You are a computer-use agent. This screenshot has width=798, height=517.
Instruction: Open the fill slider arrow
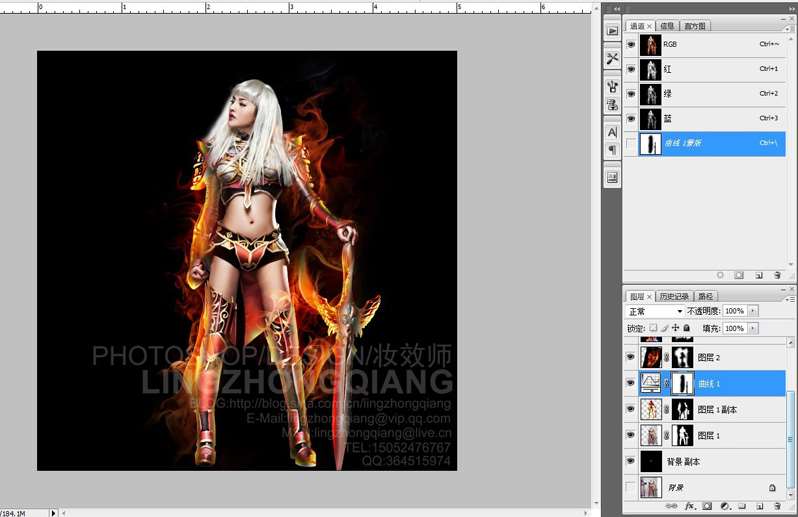753,328
